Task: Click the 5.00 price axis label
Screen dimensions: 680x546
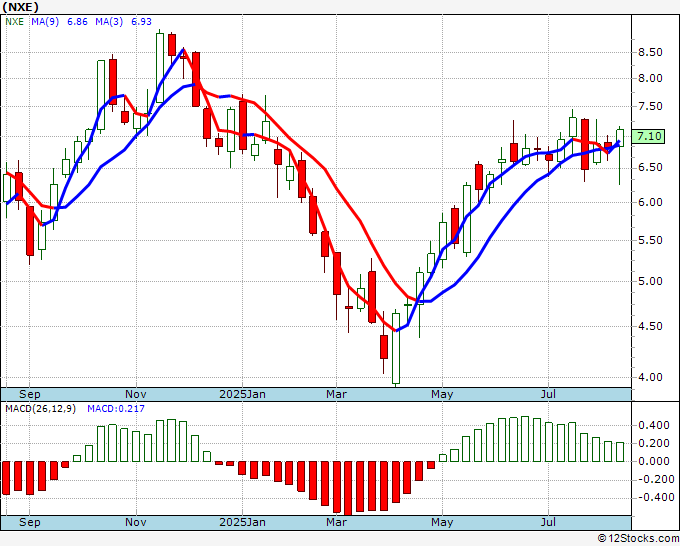Action: coord(650,281)
